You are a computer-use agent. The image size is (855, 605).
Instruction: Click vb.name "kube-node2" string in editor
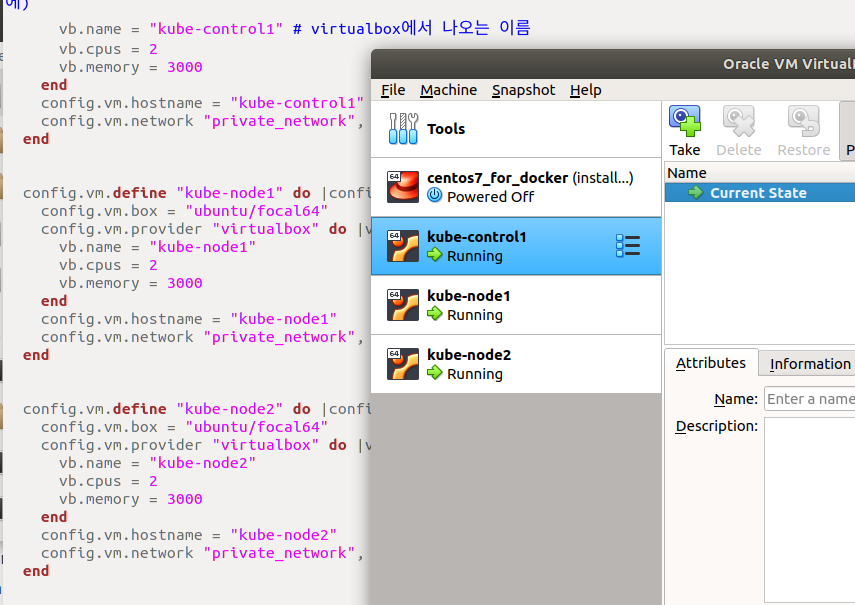pyautogui.click(x=203, y=463)
